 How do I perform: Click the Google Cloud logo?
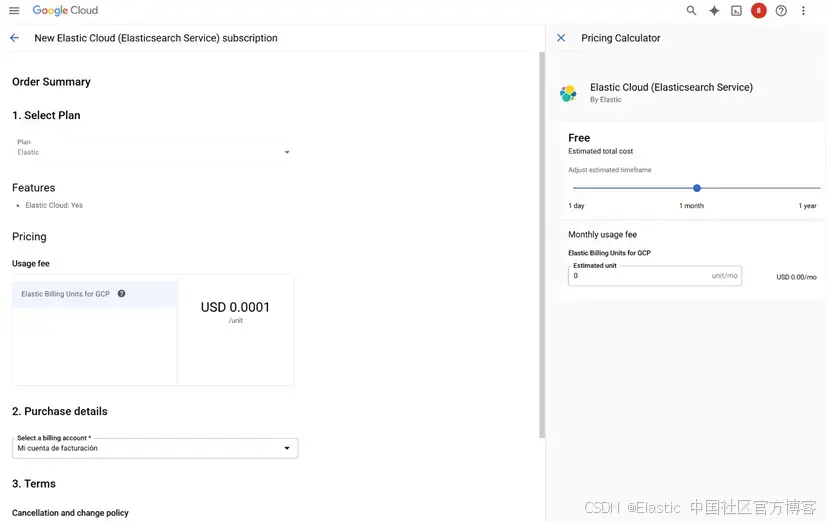[65, 11]
